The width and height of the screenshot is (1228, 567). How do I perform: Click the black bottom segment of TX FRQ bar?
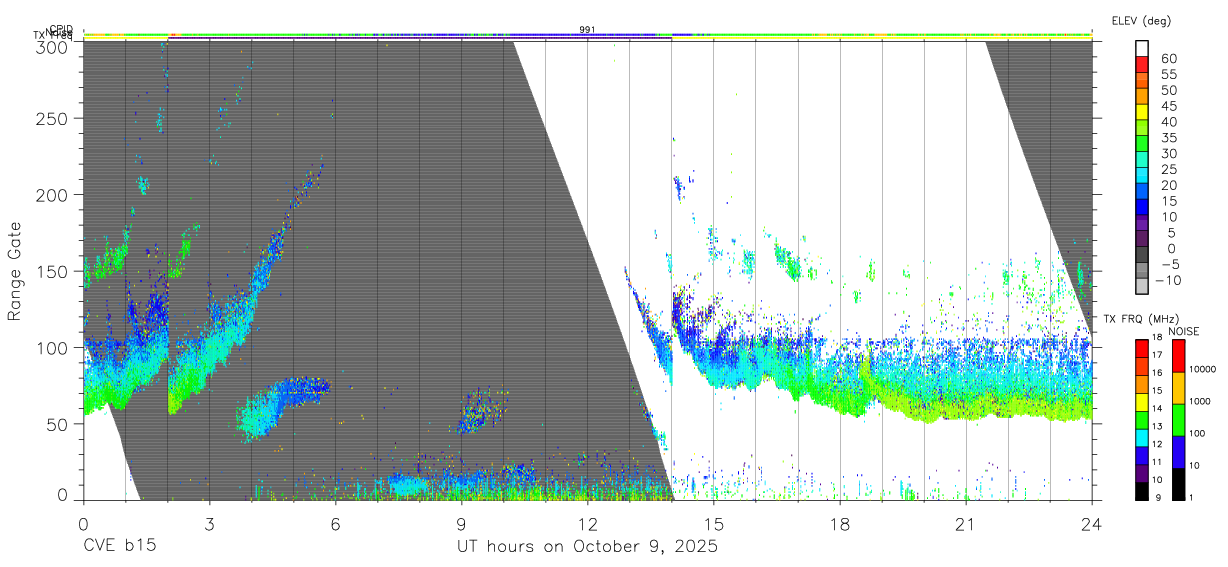(1142, 490)
